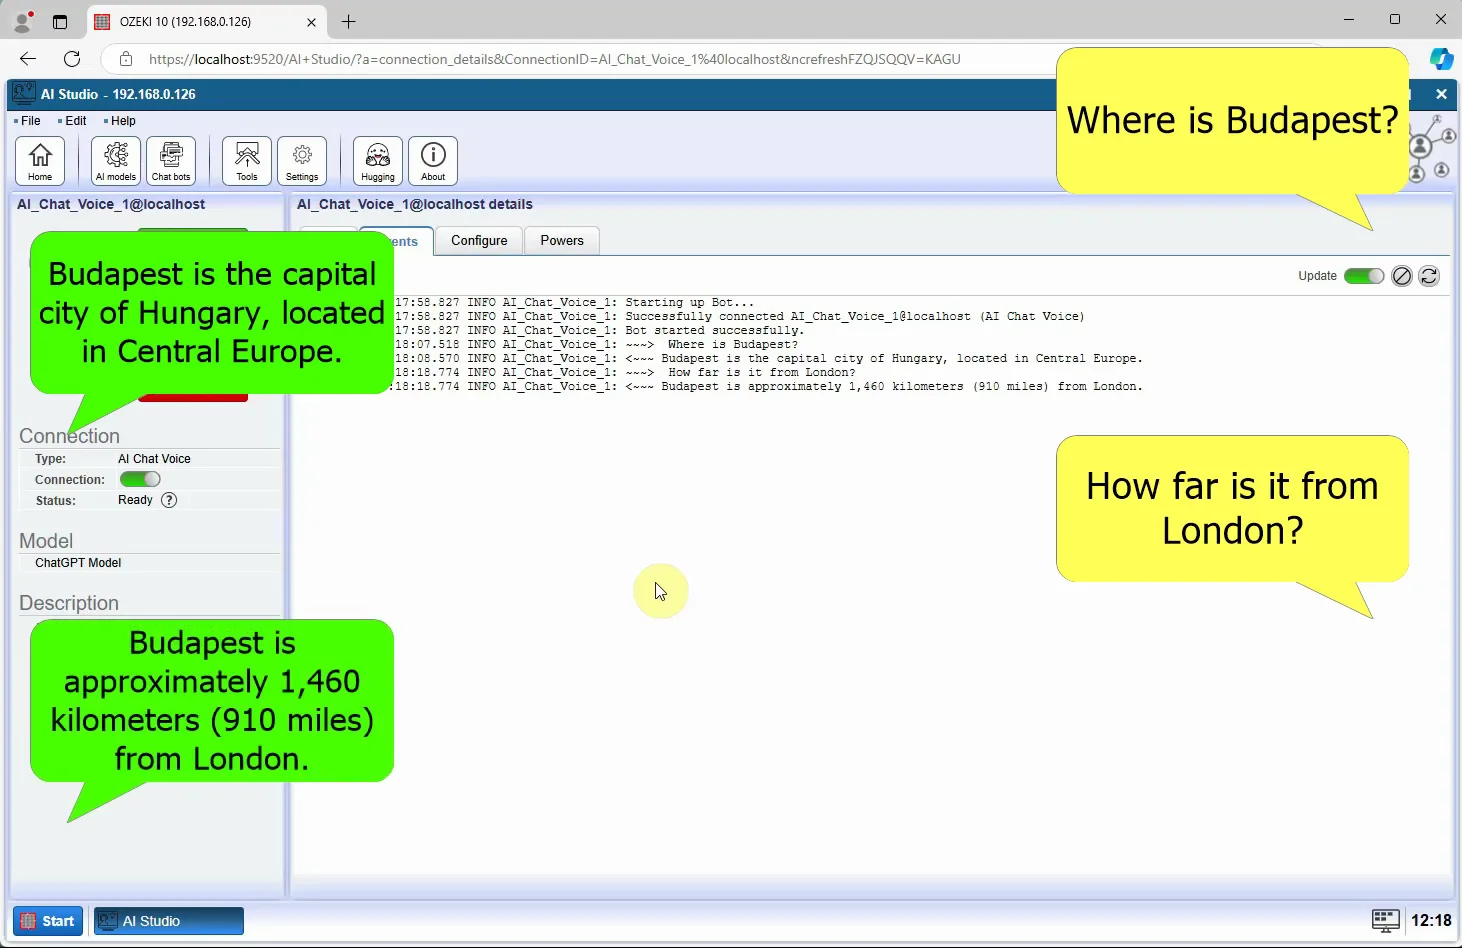
Task: Click the browser Copilot icon
Action: [1441, 59]
